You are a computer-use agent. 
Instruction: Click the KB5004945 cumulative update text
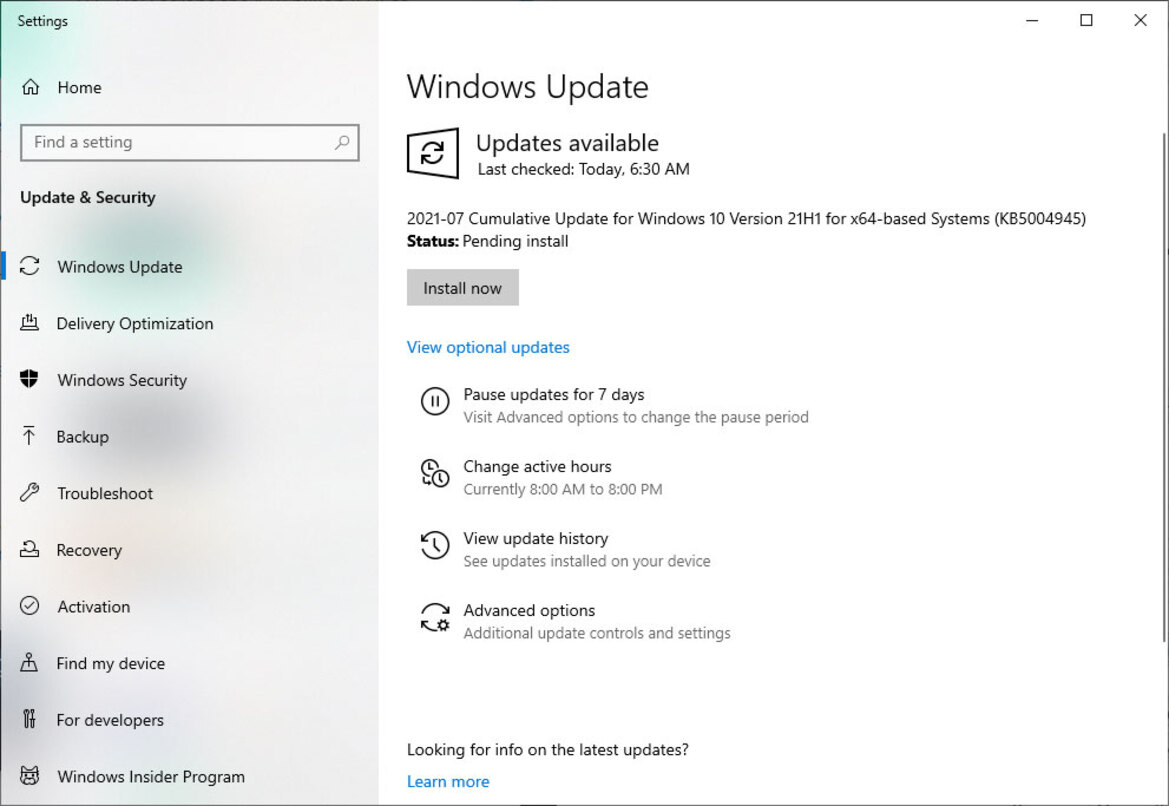point(746,218)
